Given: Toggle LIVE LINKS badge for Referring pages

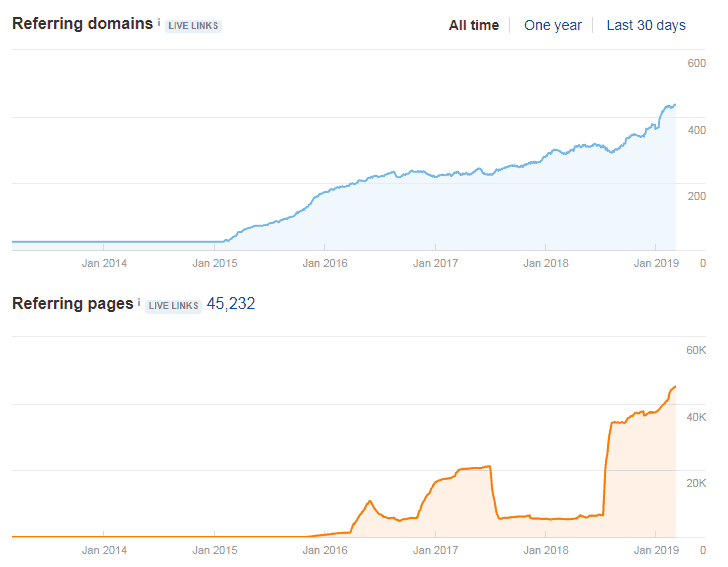Looking at the screenshot, I should pyautogui.click(x=173, y=305).
